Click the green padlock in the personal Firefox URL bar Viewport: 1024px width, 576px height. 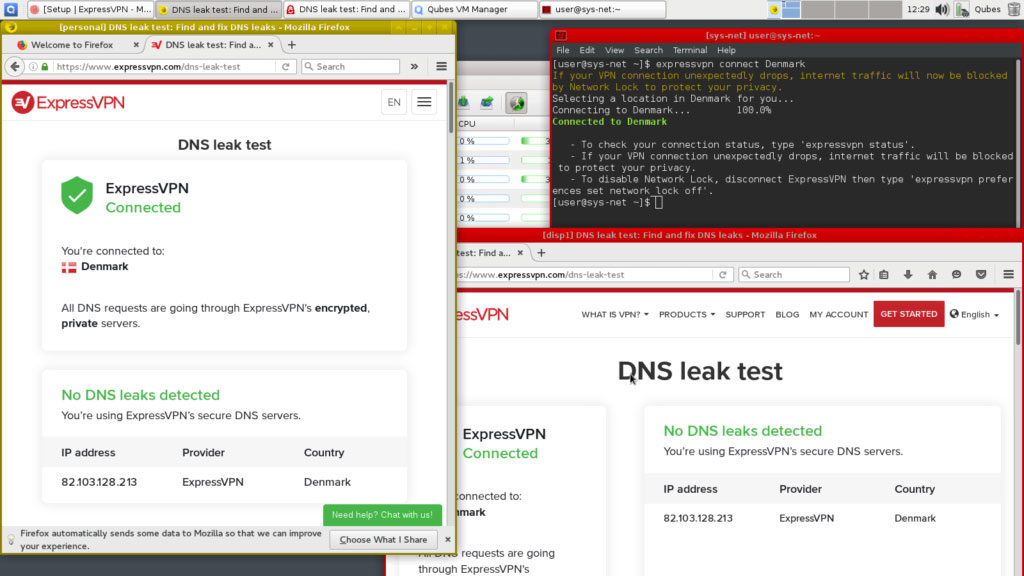click(44, 67)
